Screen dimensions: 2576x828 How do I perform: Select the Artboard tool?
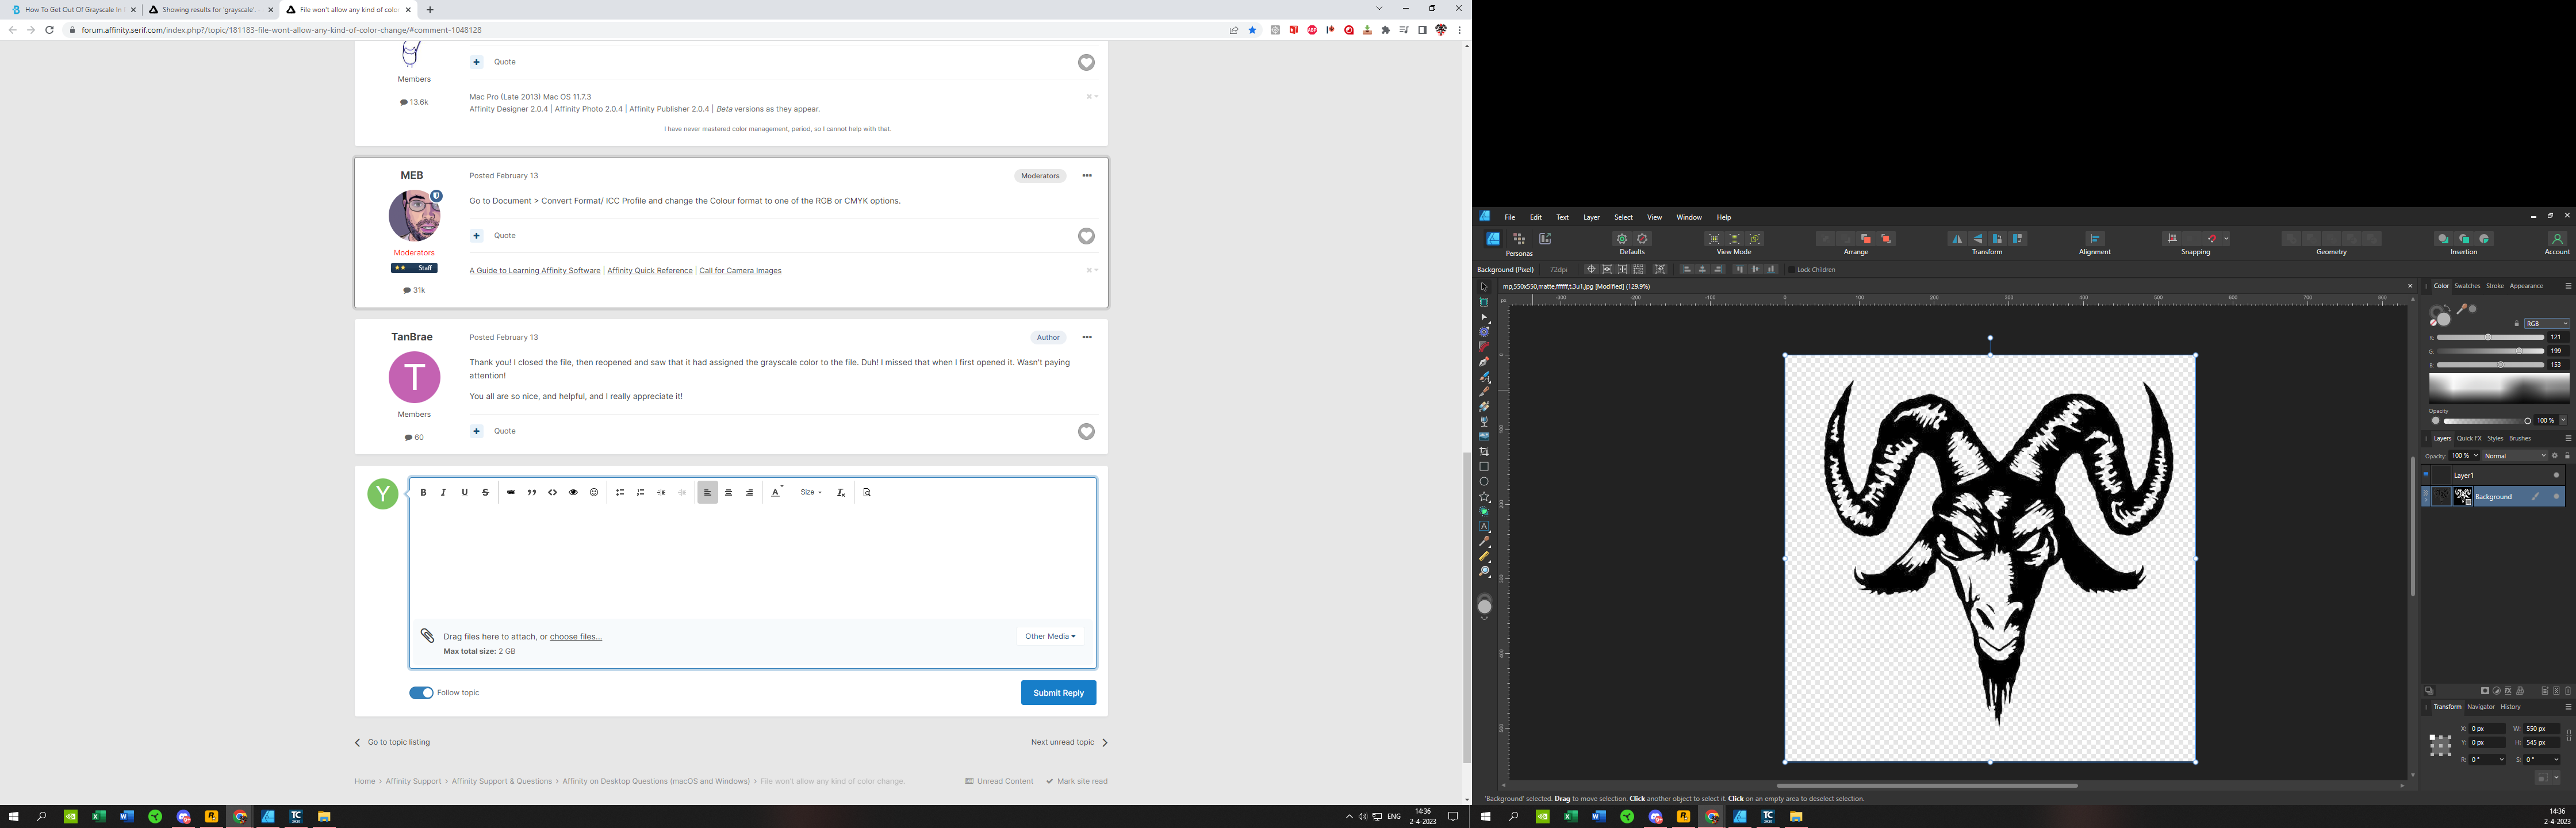(x=1484, y=302)
